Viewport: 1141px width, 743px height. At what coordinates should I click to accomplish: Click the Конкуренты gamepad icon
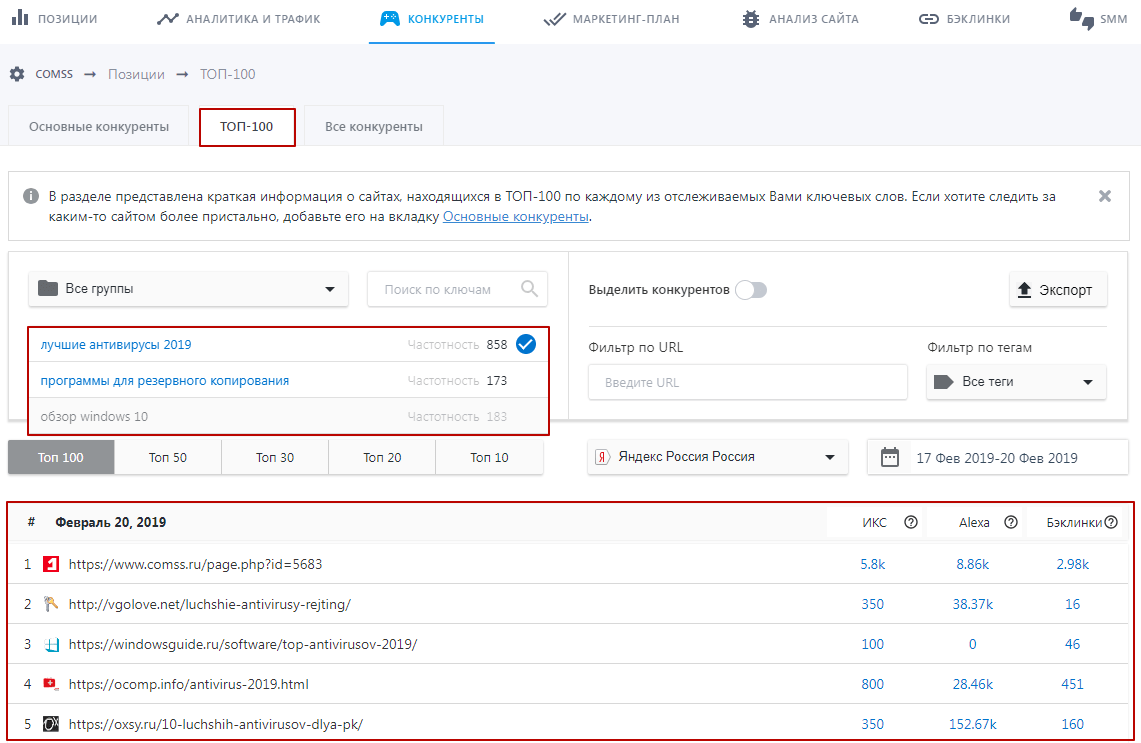[x=390, y=19]
